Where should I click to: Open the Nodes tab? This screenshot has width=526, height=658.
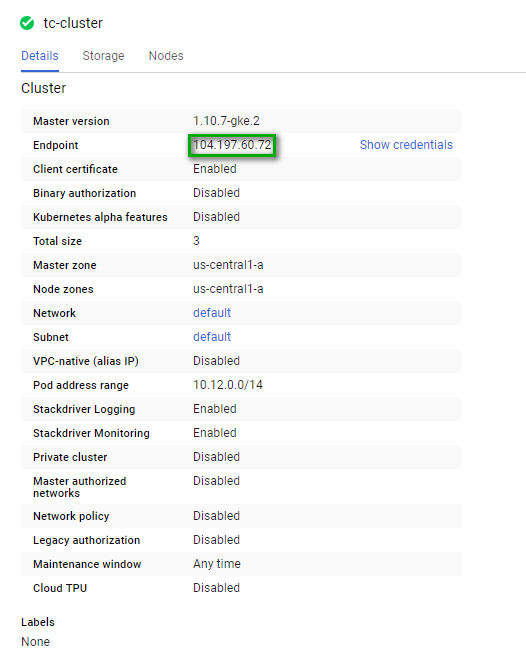pyautogui.click(x=166, y=56)
